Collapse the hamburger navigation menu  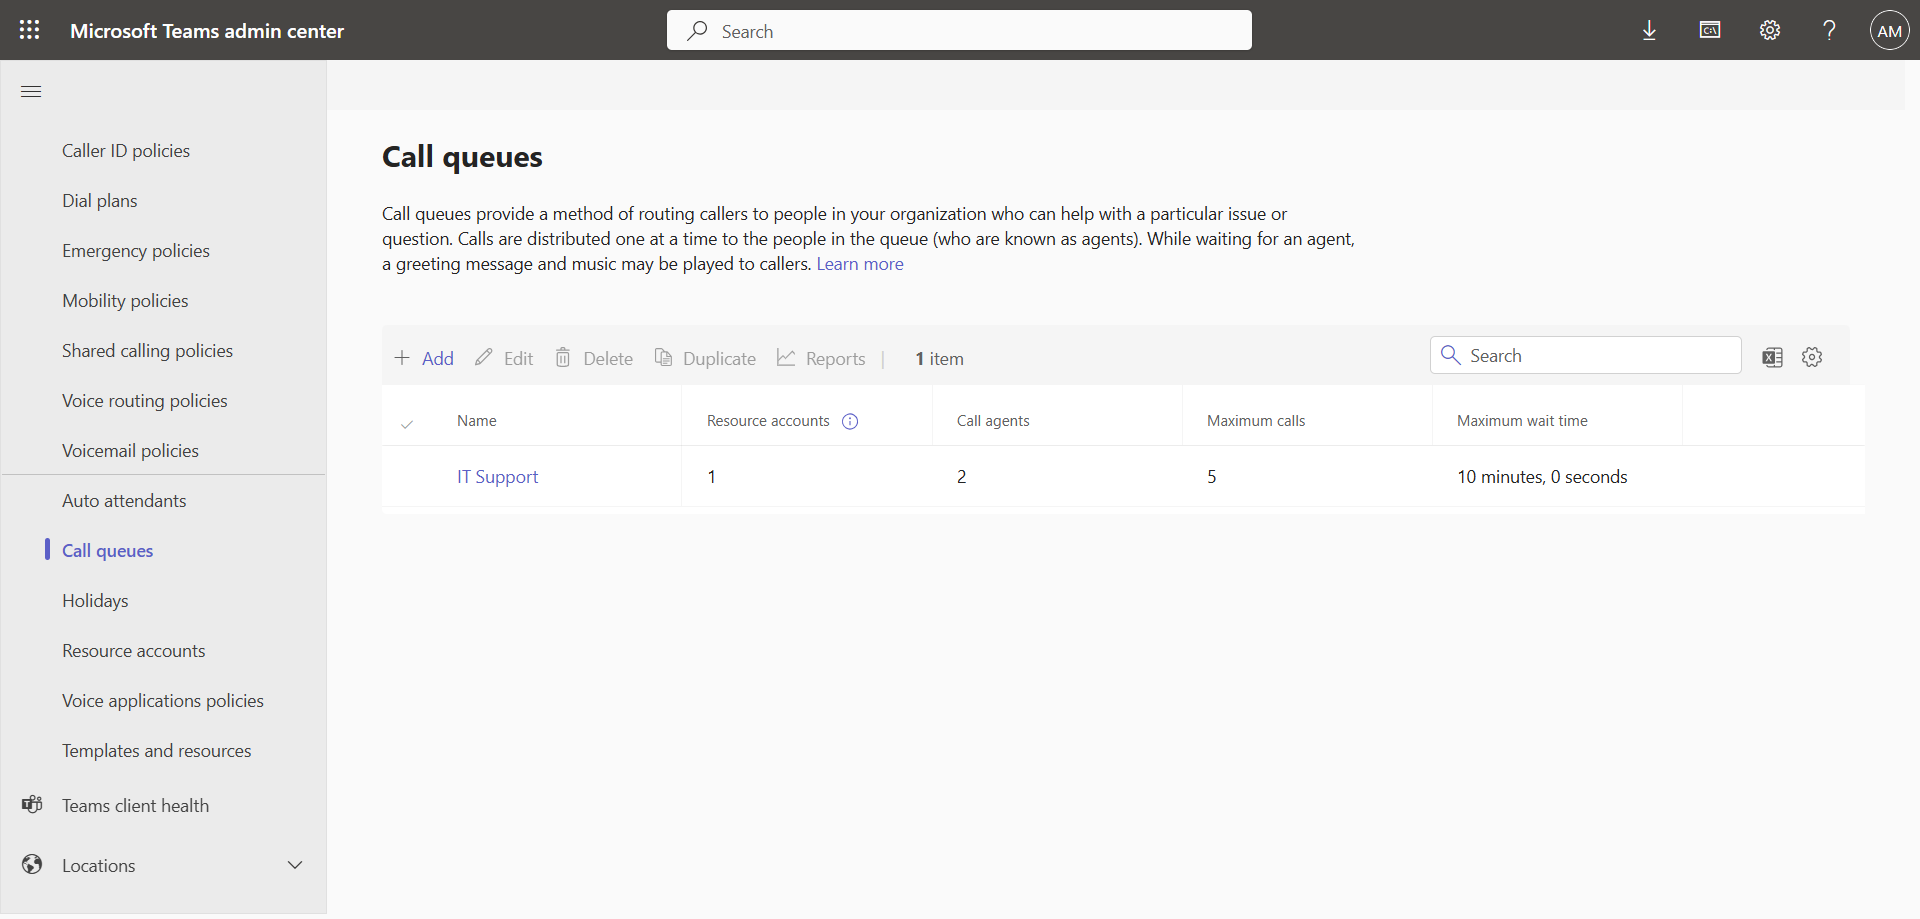click(x=31, y=92)
